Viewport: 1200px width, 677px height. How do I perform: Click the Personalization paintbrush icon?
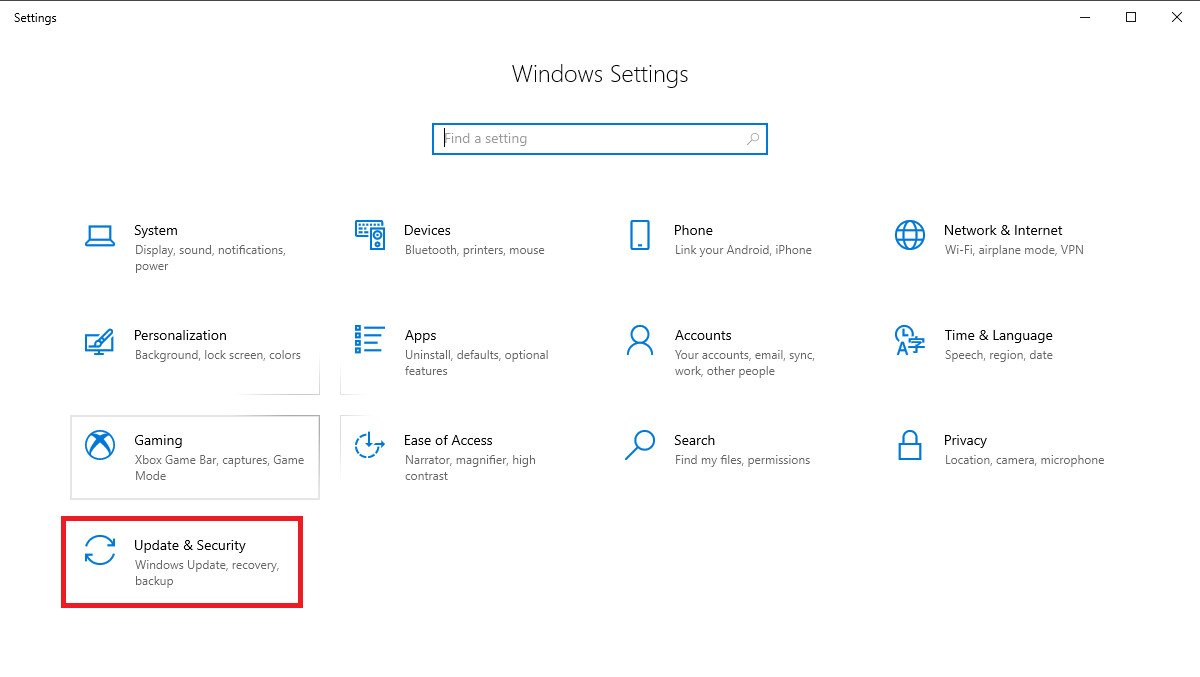click(100, 341)
